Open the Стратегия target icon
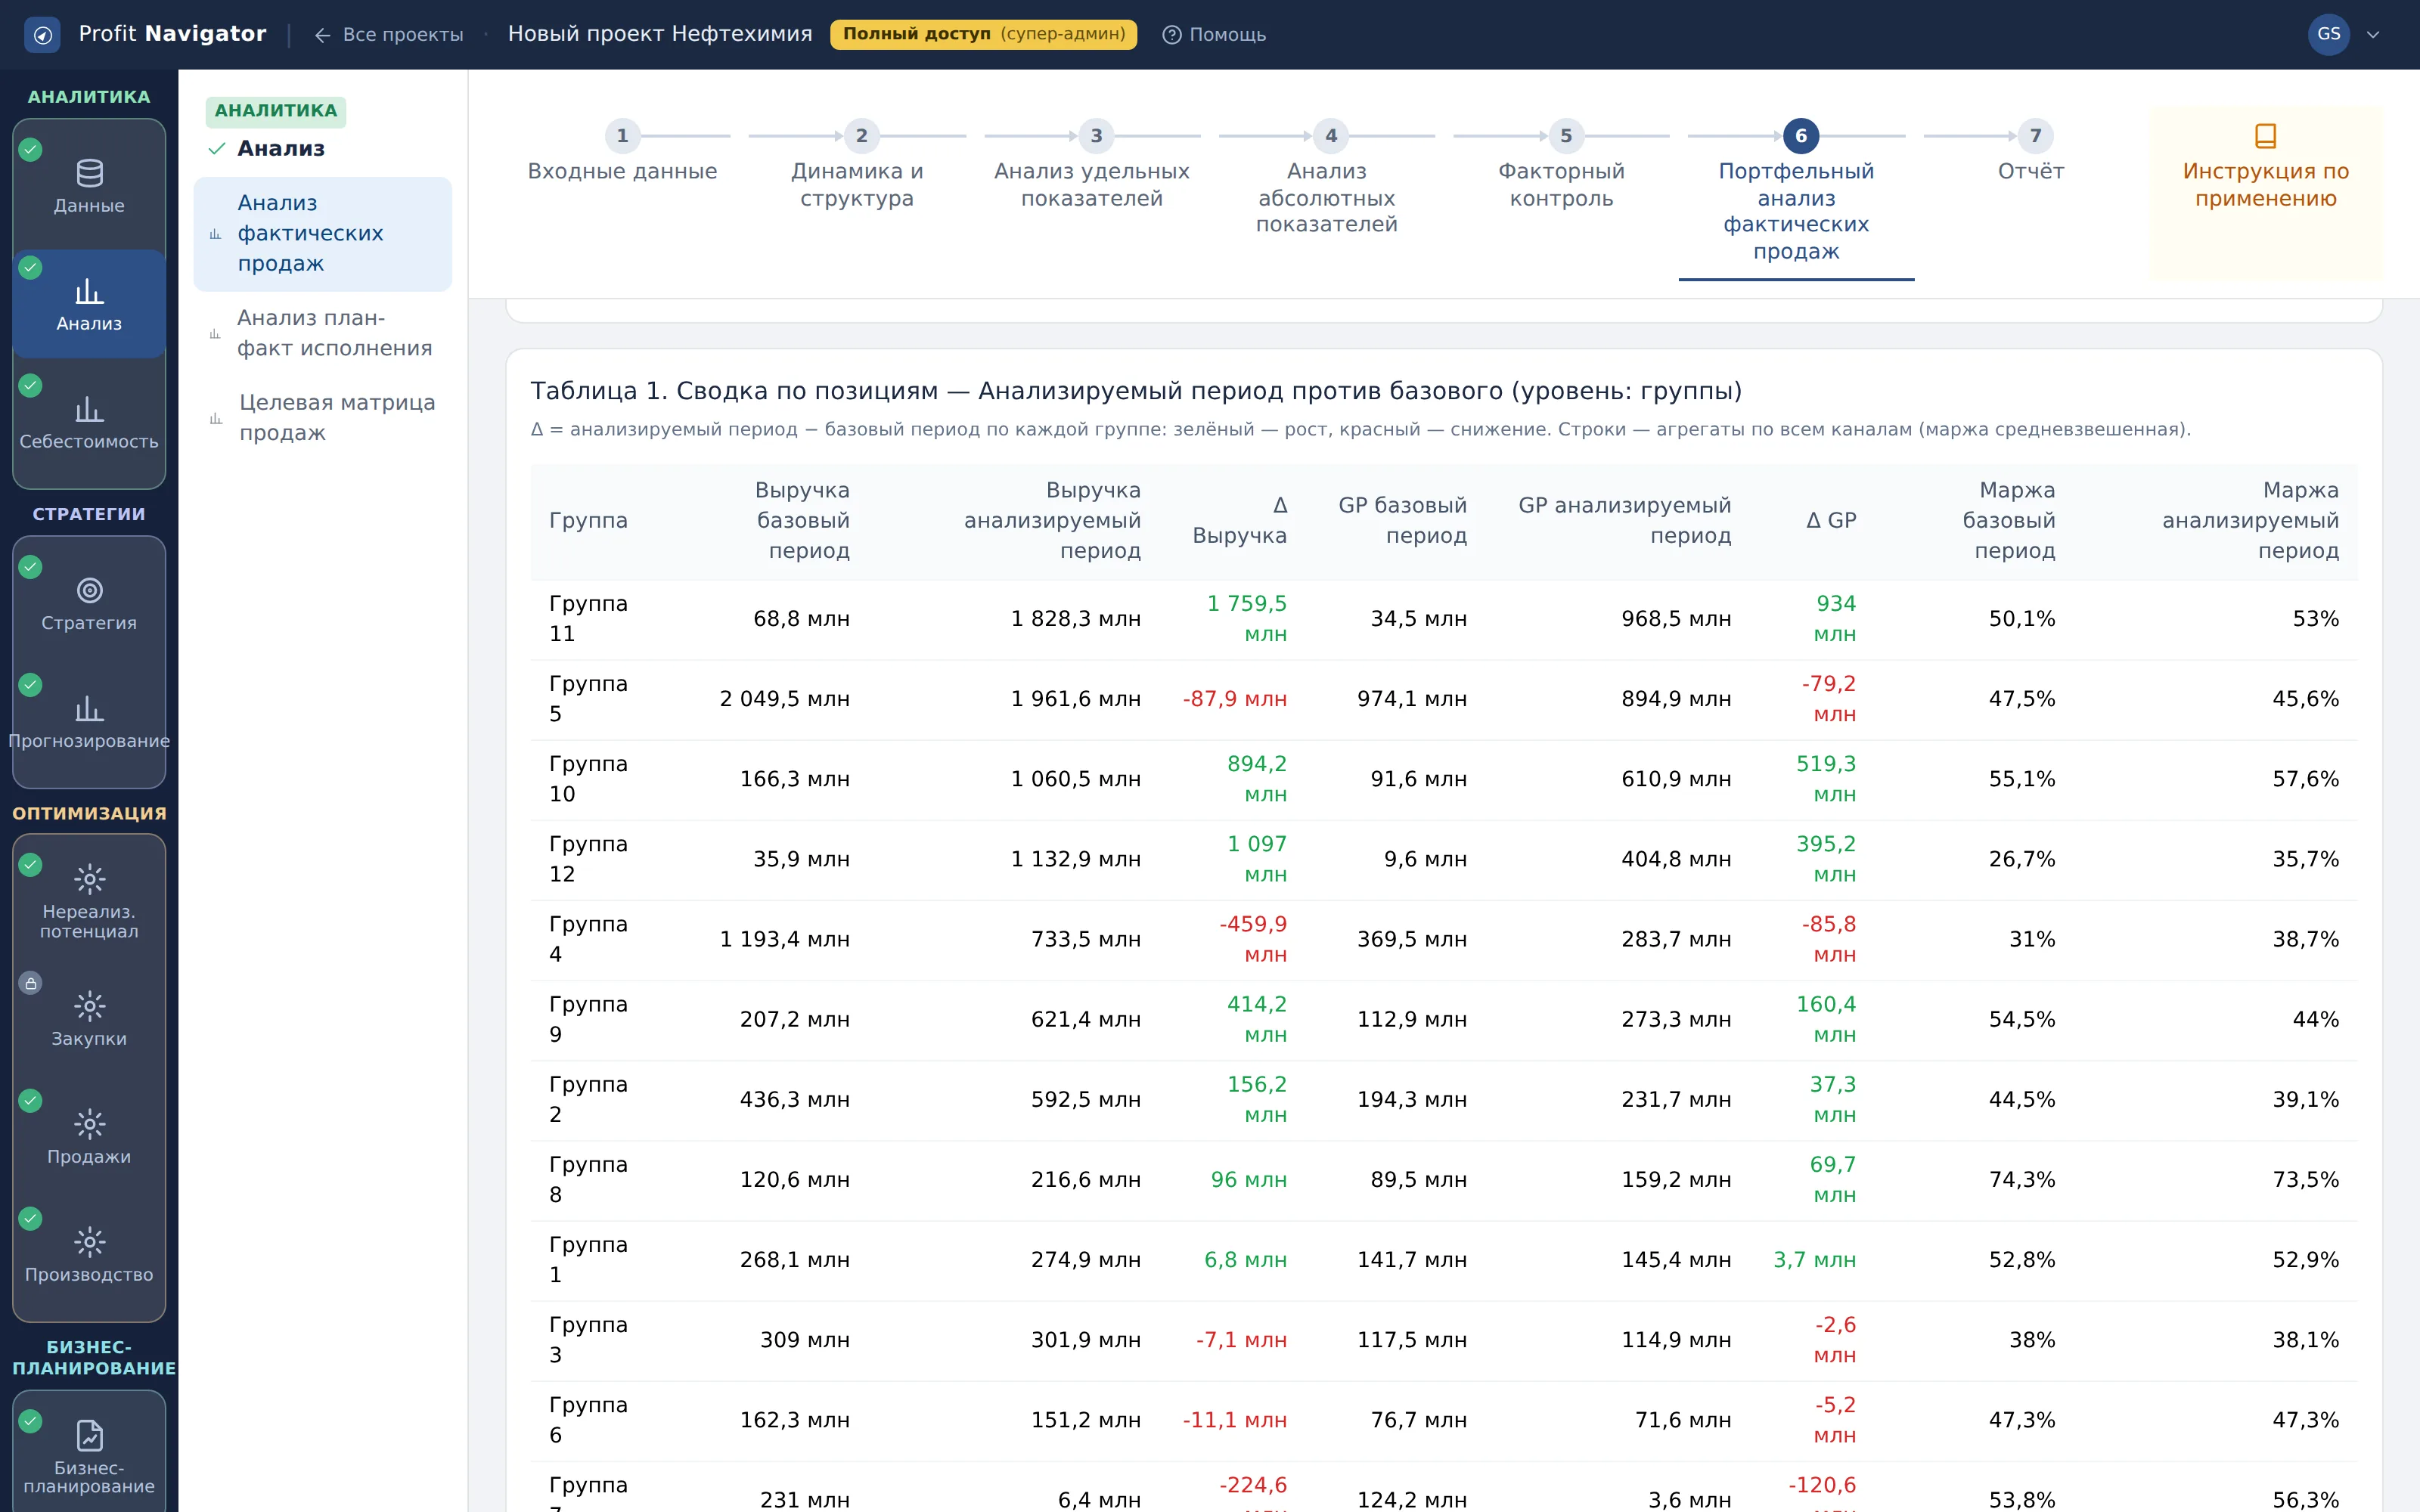 [x=89, y=590]
